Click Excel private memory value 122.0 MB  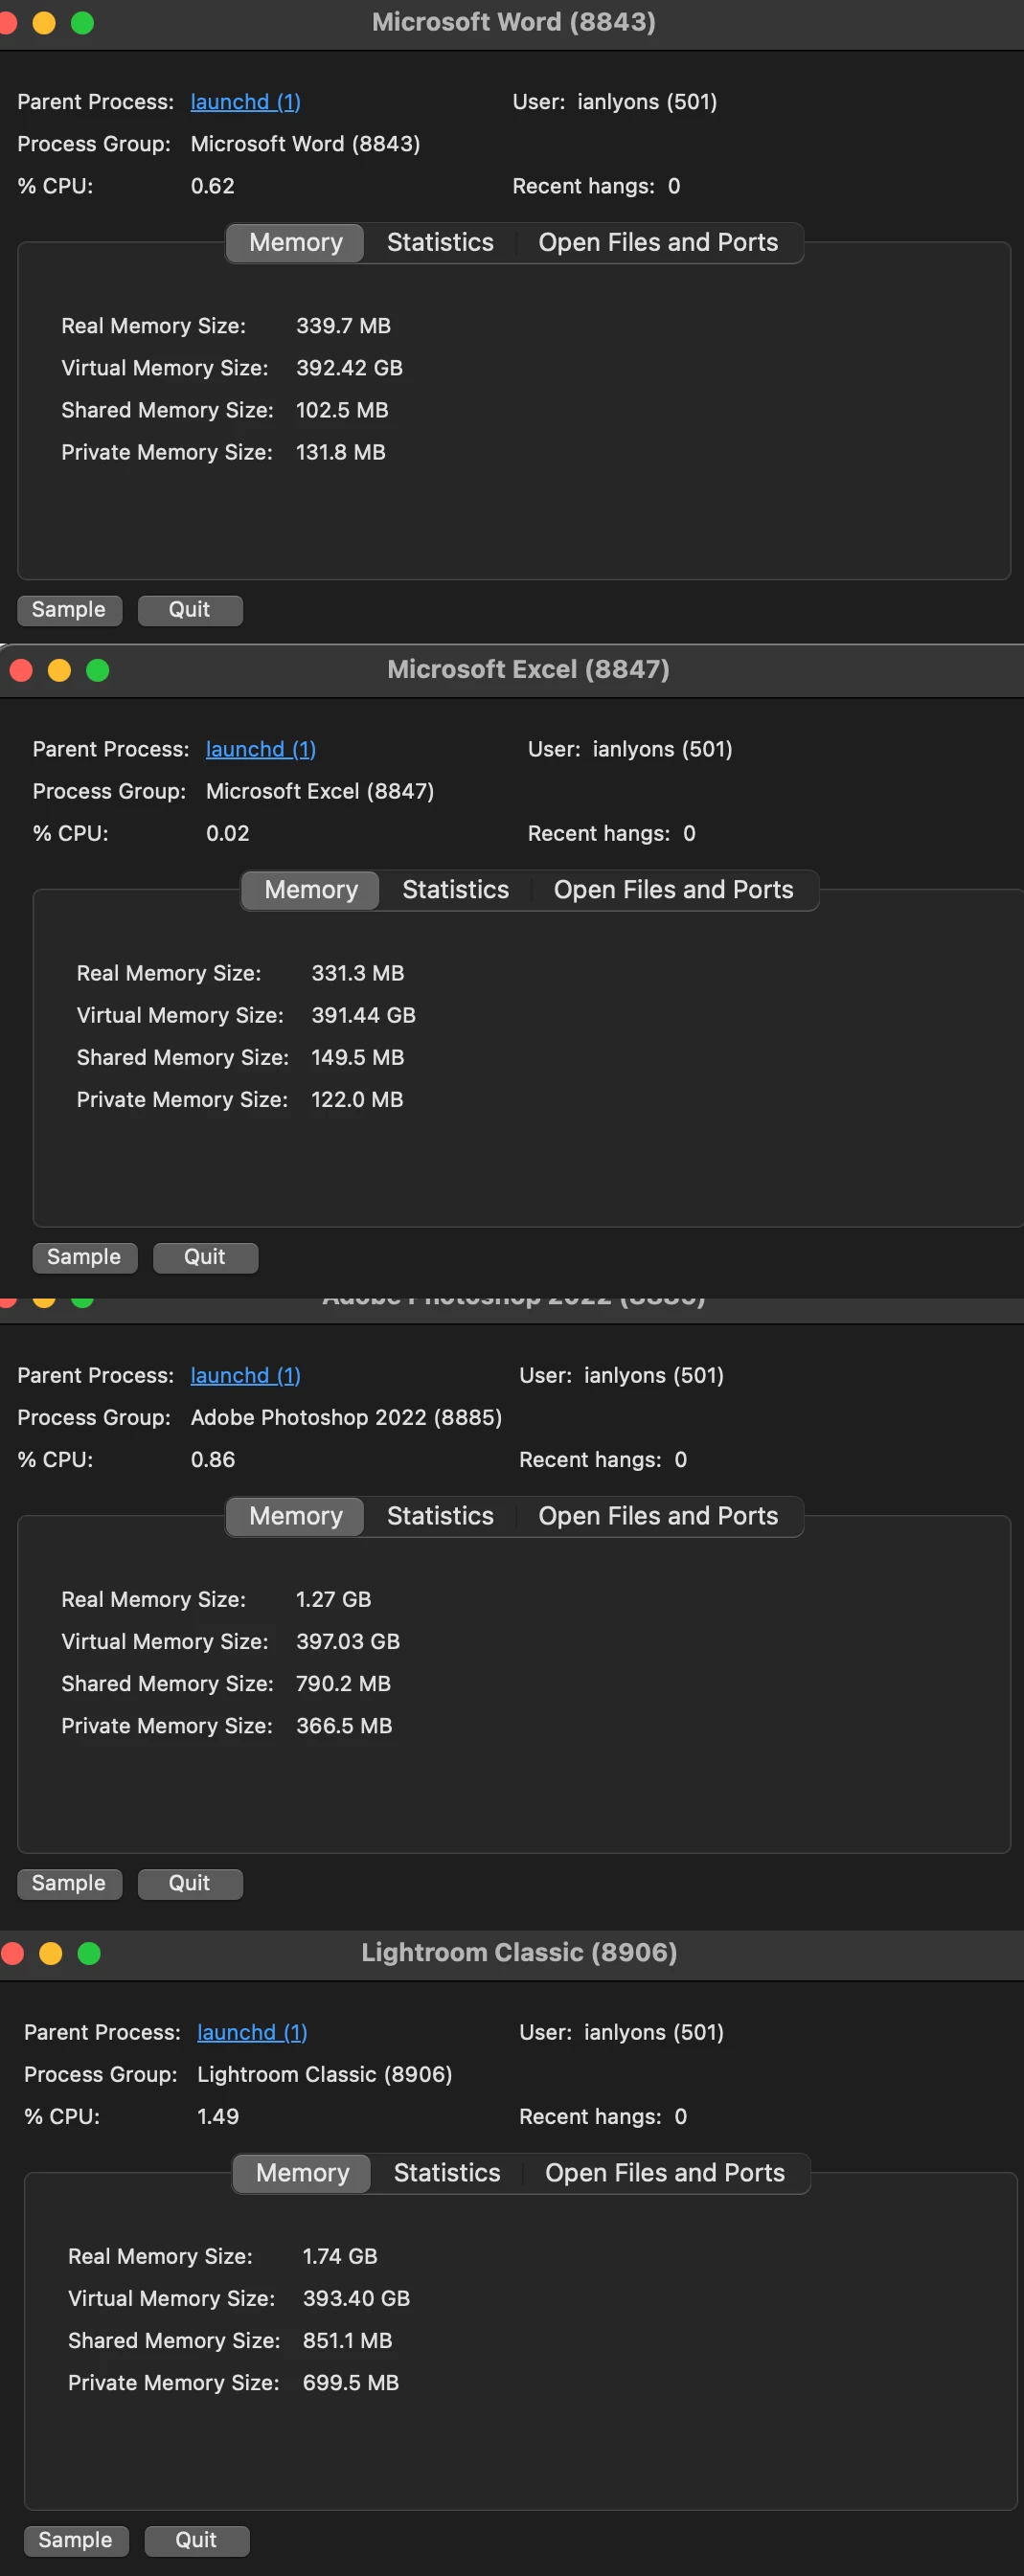pyautogui.click(x=357, y=1099)
